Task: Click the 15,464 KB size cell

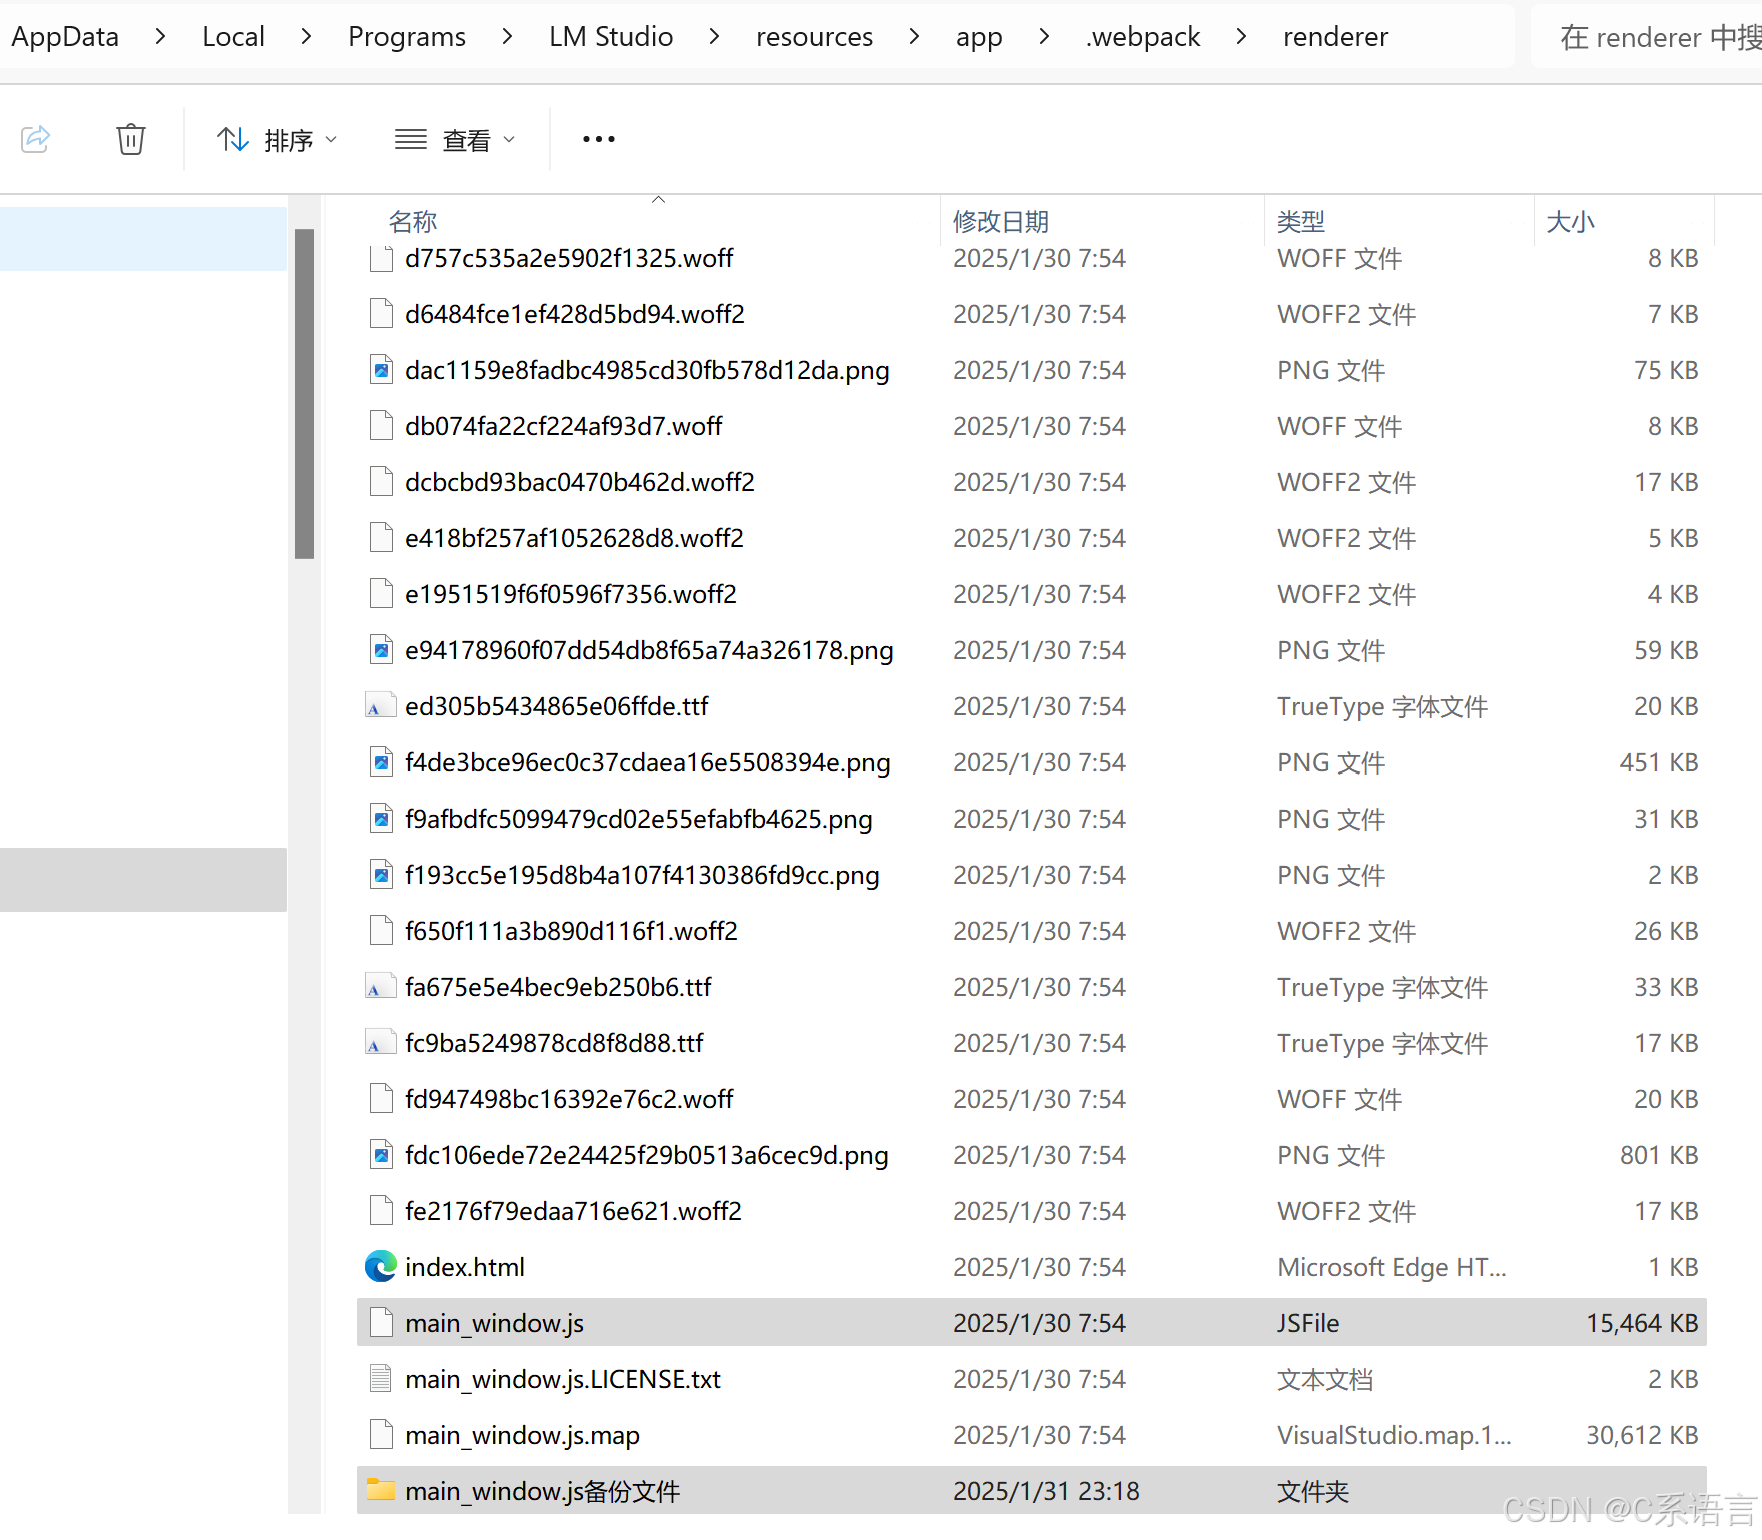Action: click(1642, 1323)
